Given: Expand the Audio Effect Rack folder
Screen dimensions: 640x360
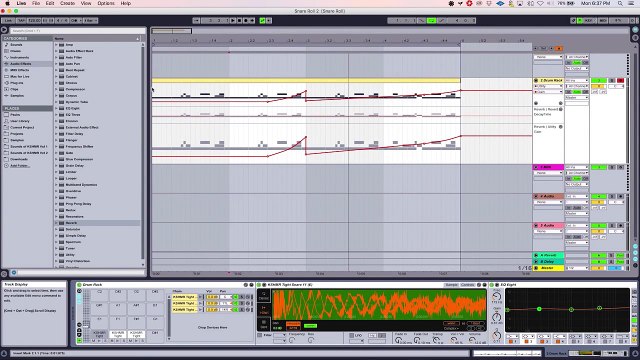Looking at the screenshot, I should 56,51.
